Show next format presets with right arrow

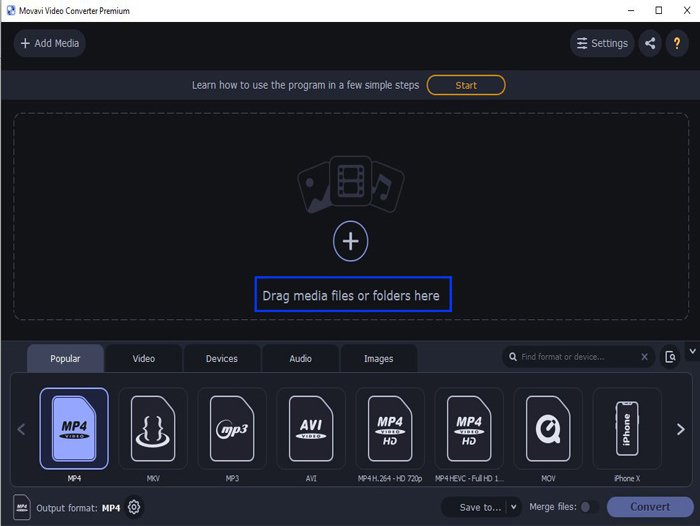[x=680, y=430]
